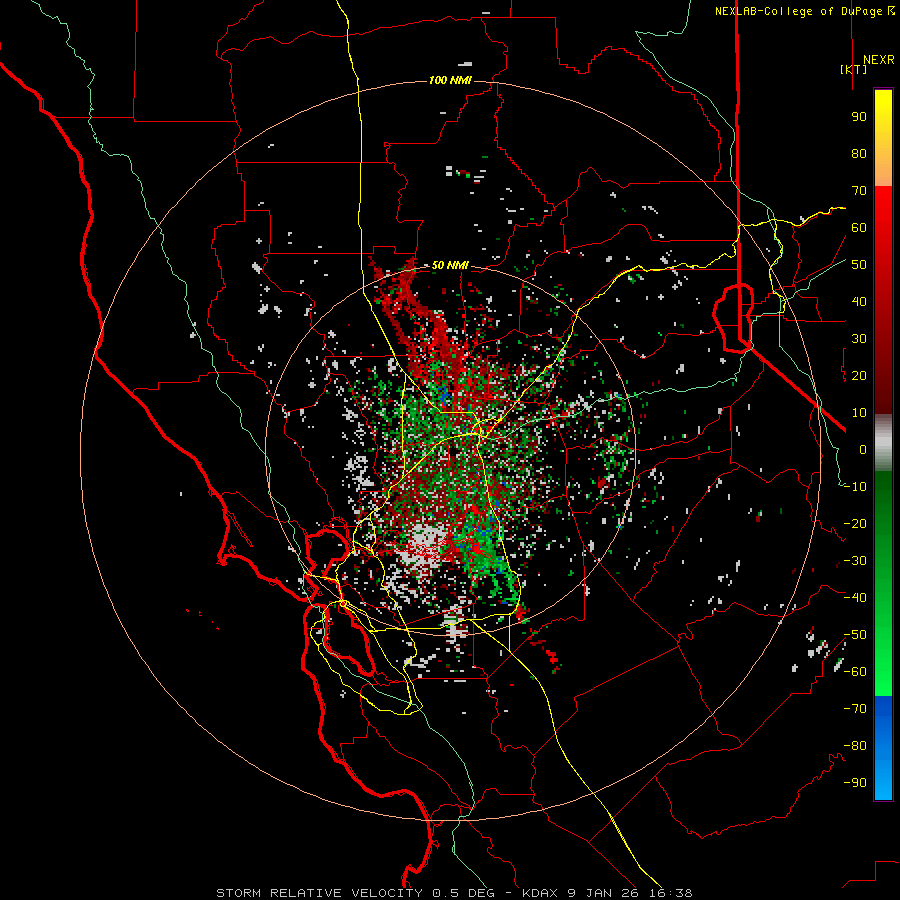The image size is (900, 900).
Task: Click the gray zero-velocity segment of color scale
Action: point(883,443)
